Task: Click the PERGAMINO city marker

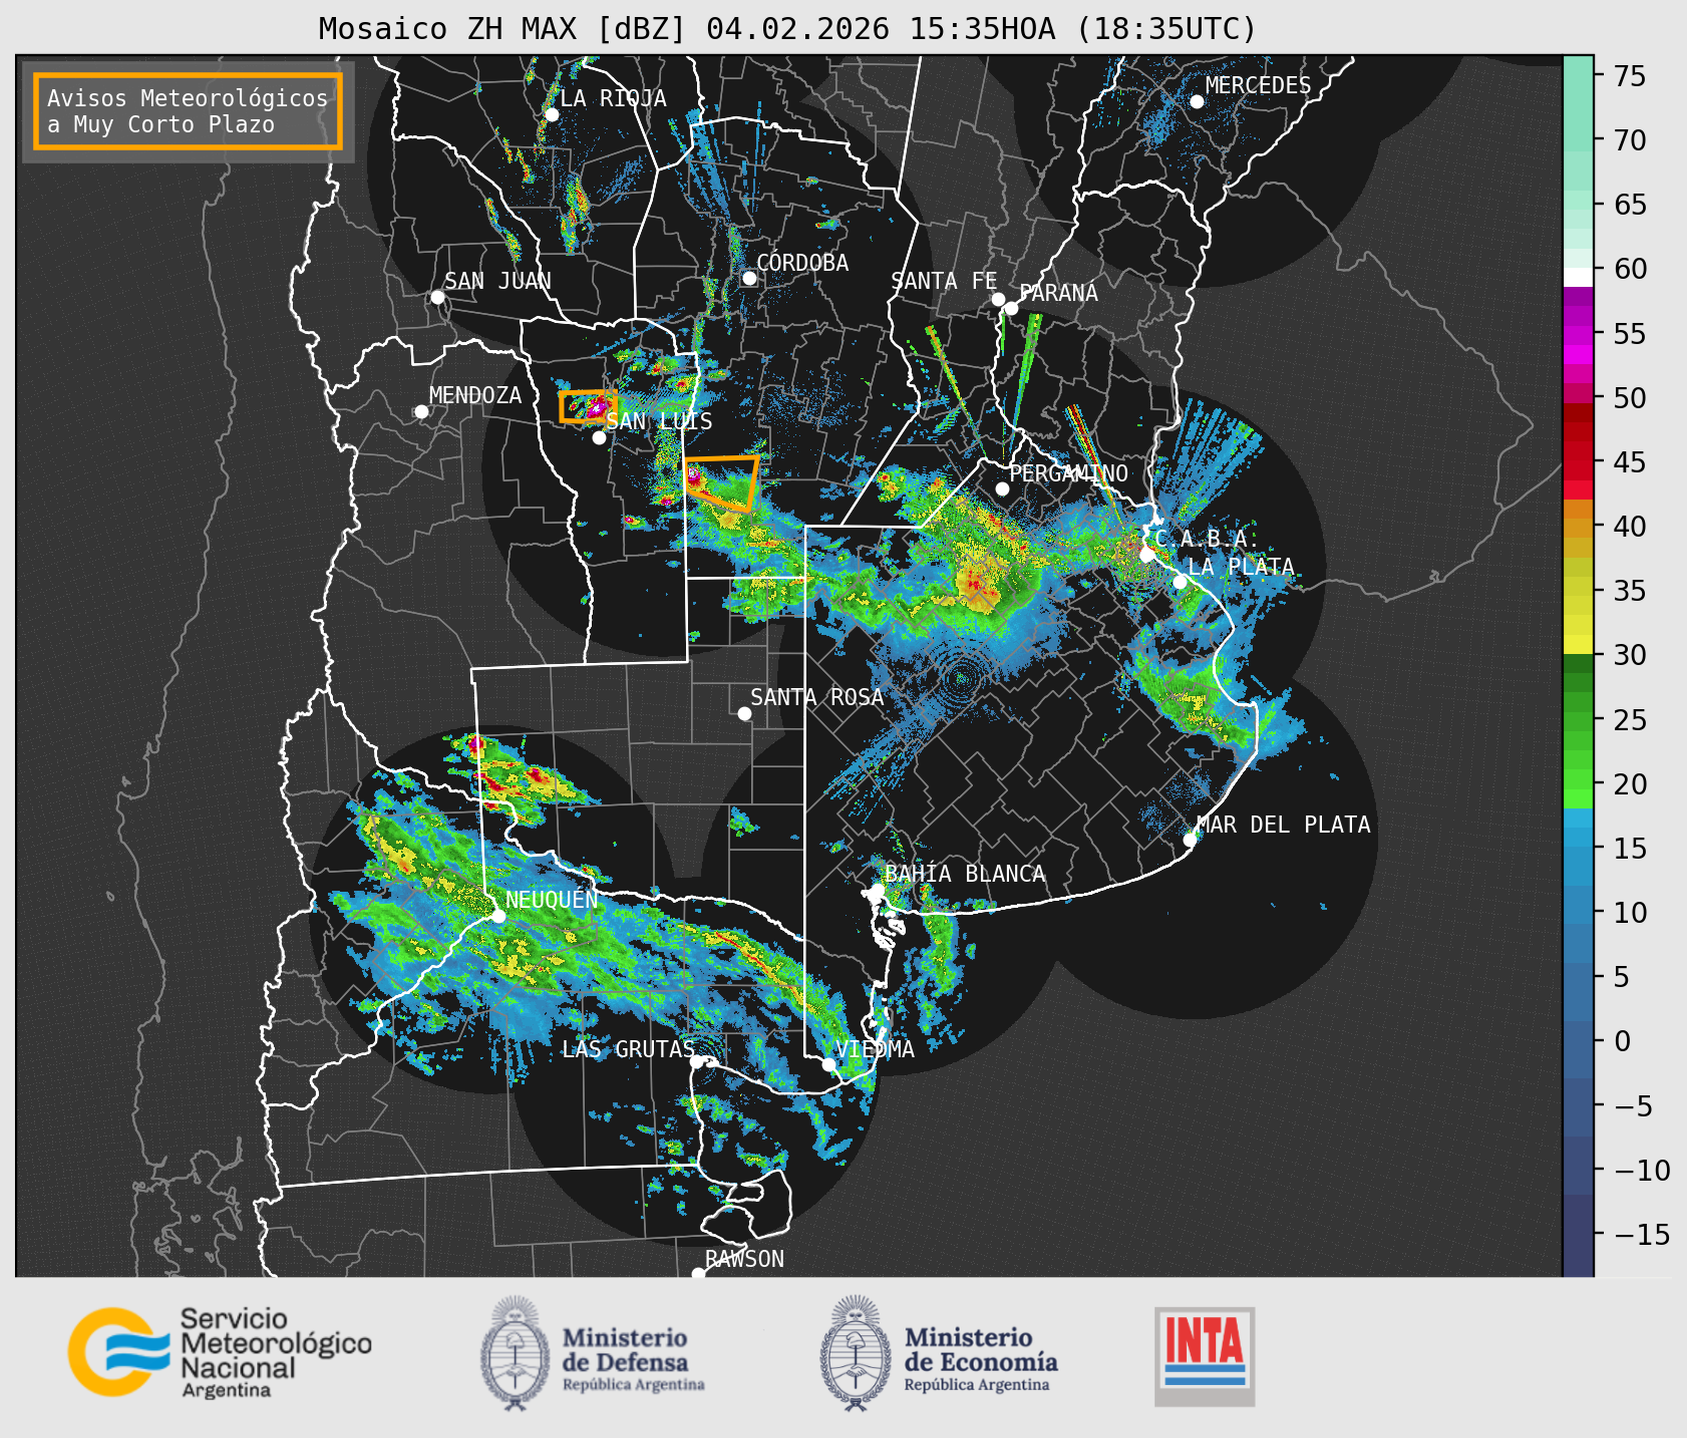Action: tap(1002, 489)
